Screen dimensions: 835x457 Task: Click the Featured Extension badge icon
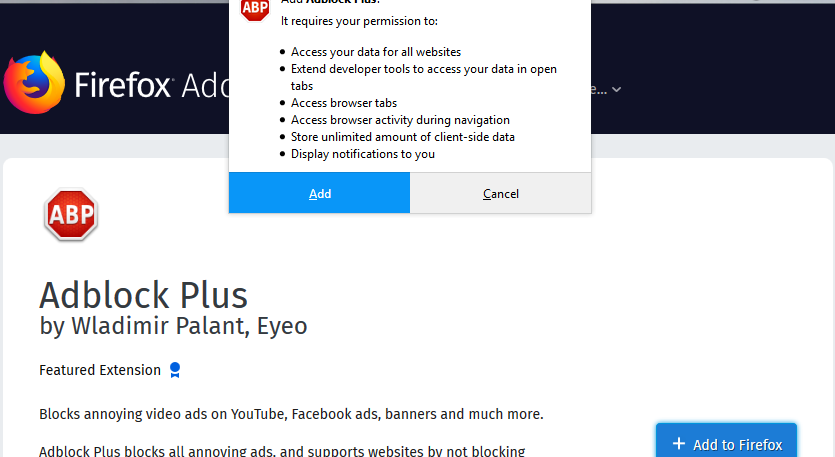[x=175, y=370]
